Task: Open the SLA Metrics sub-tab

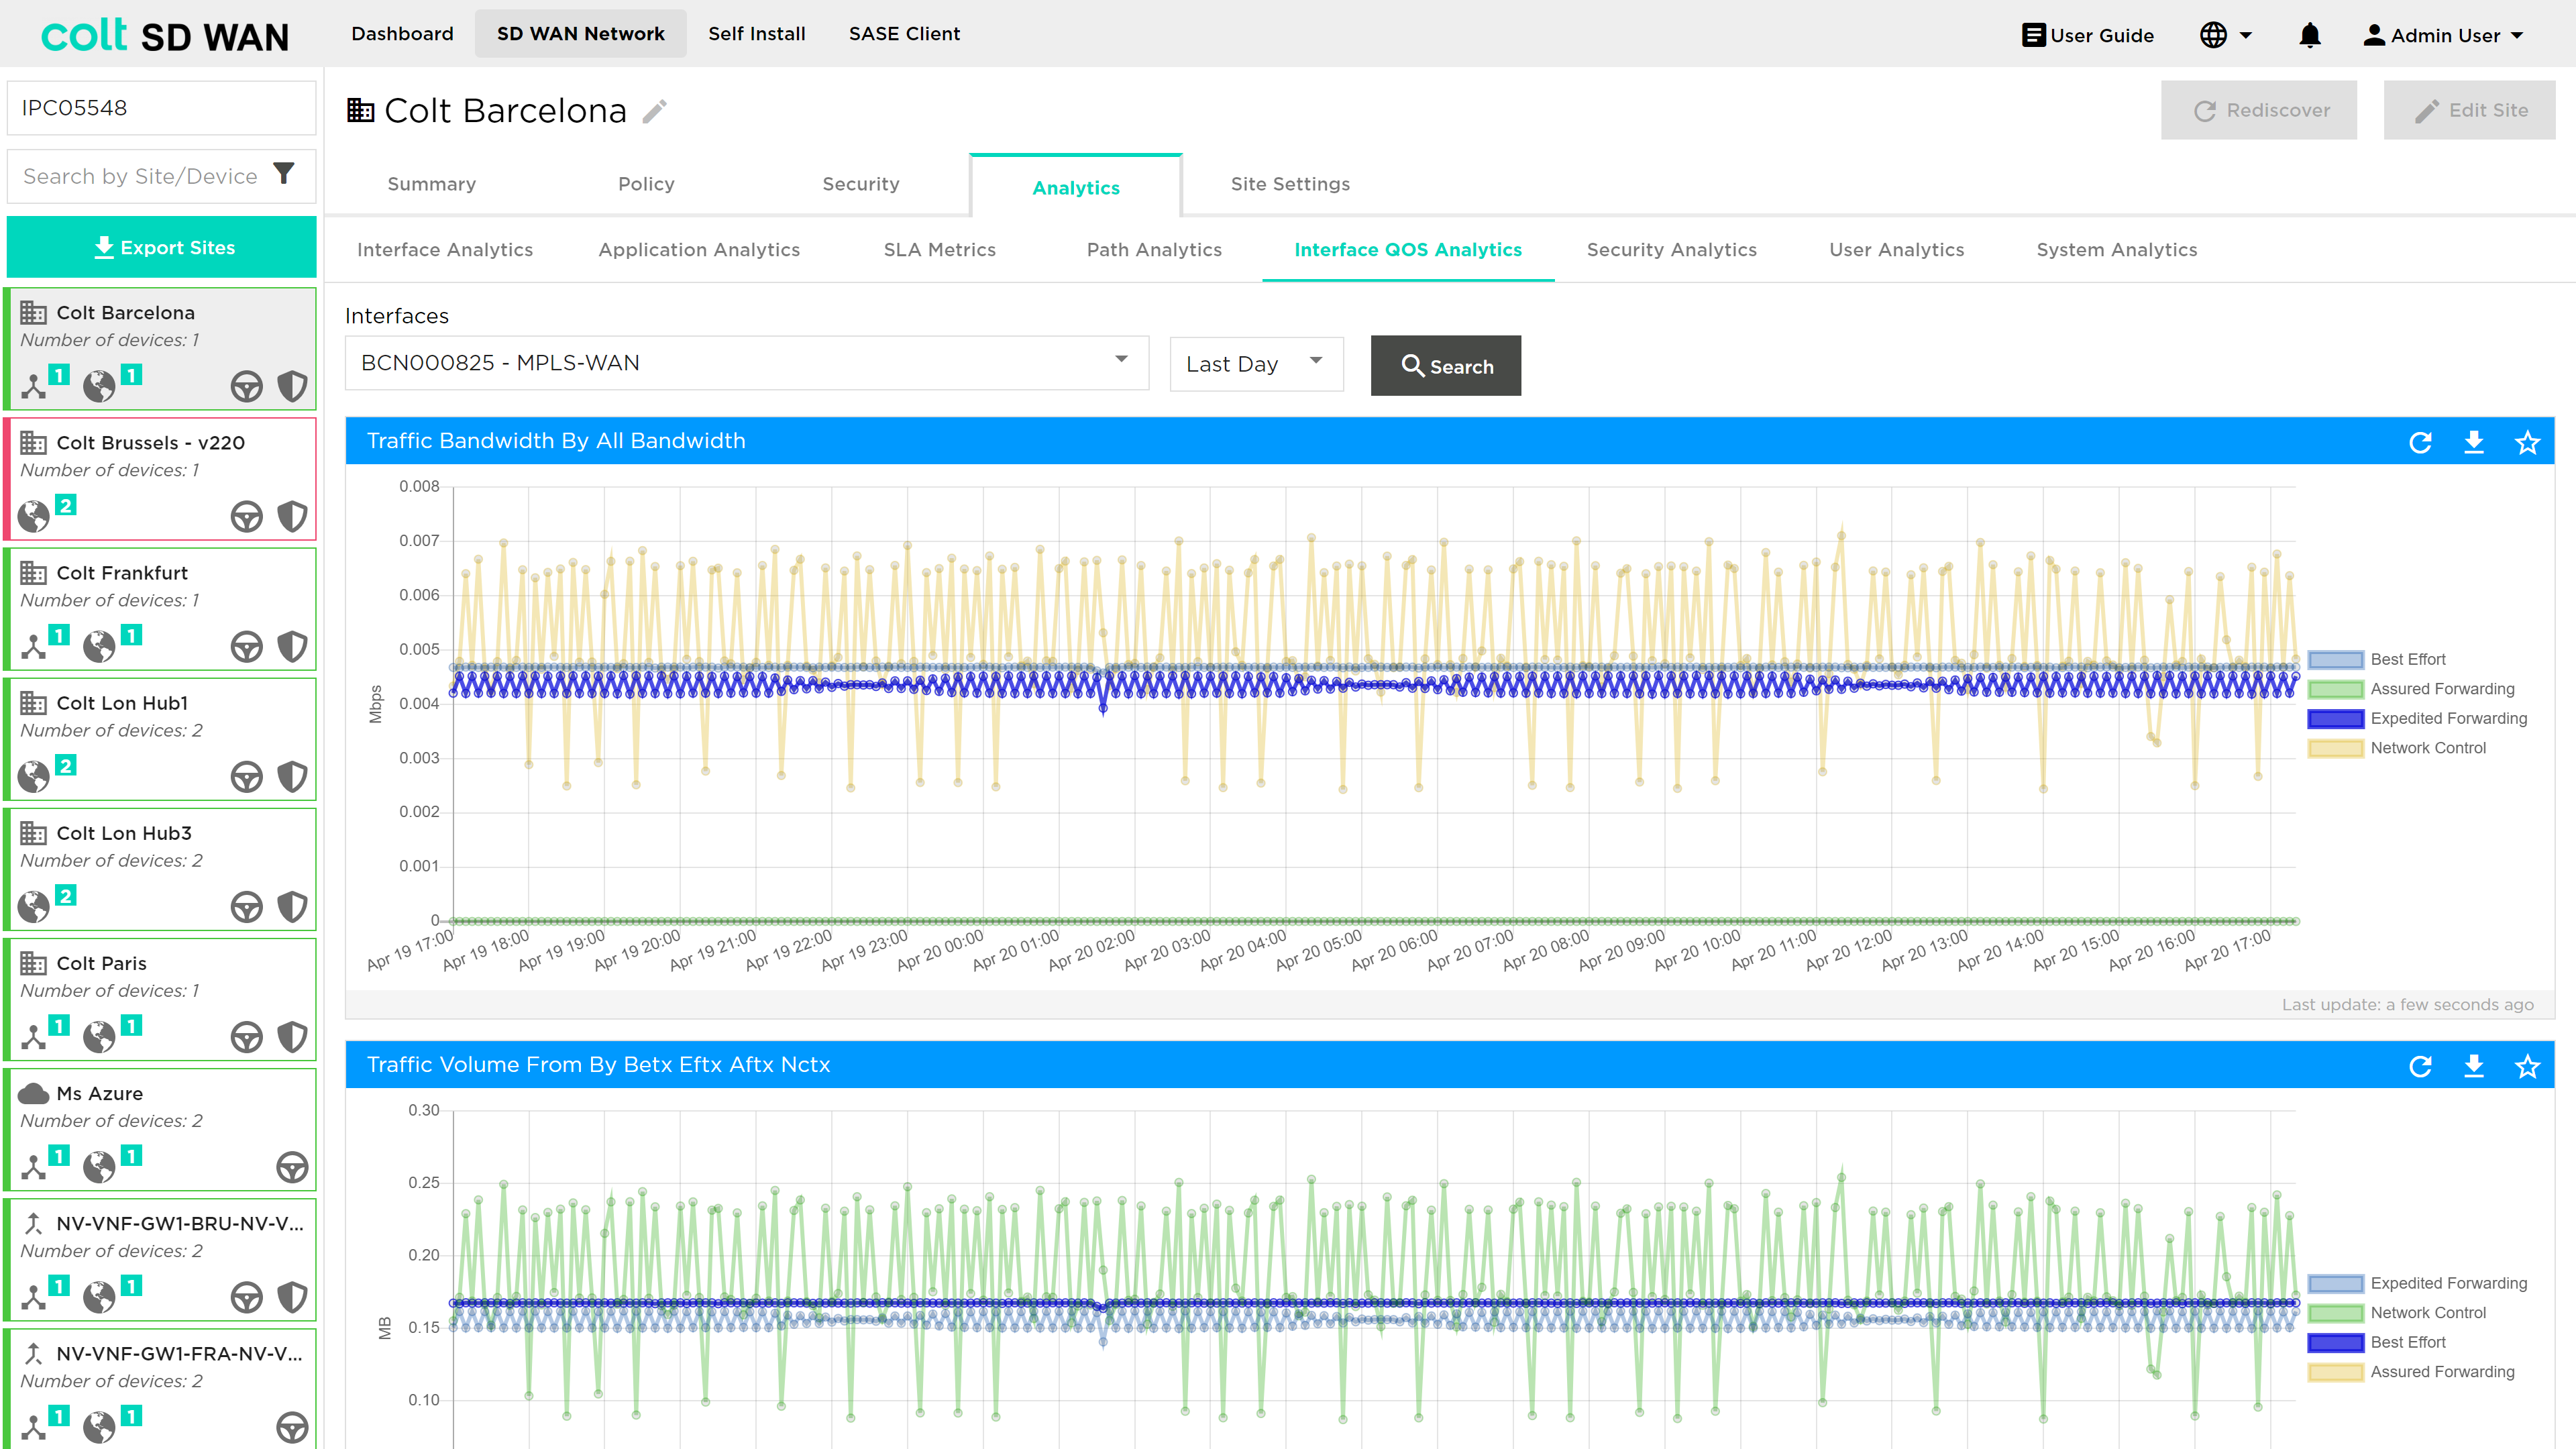Action: (939, 250)
